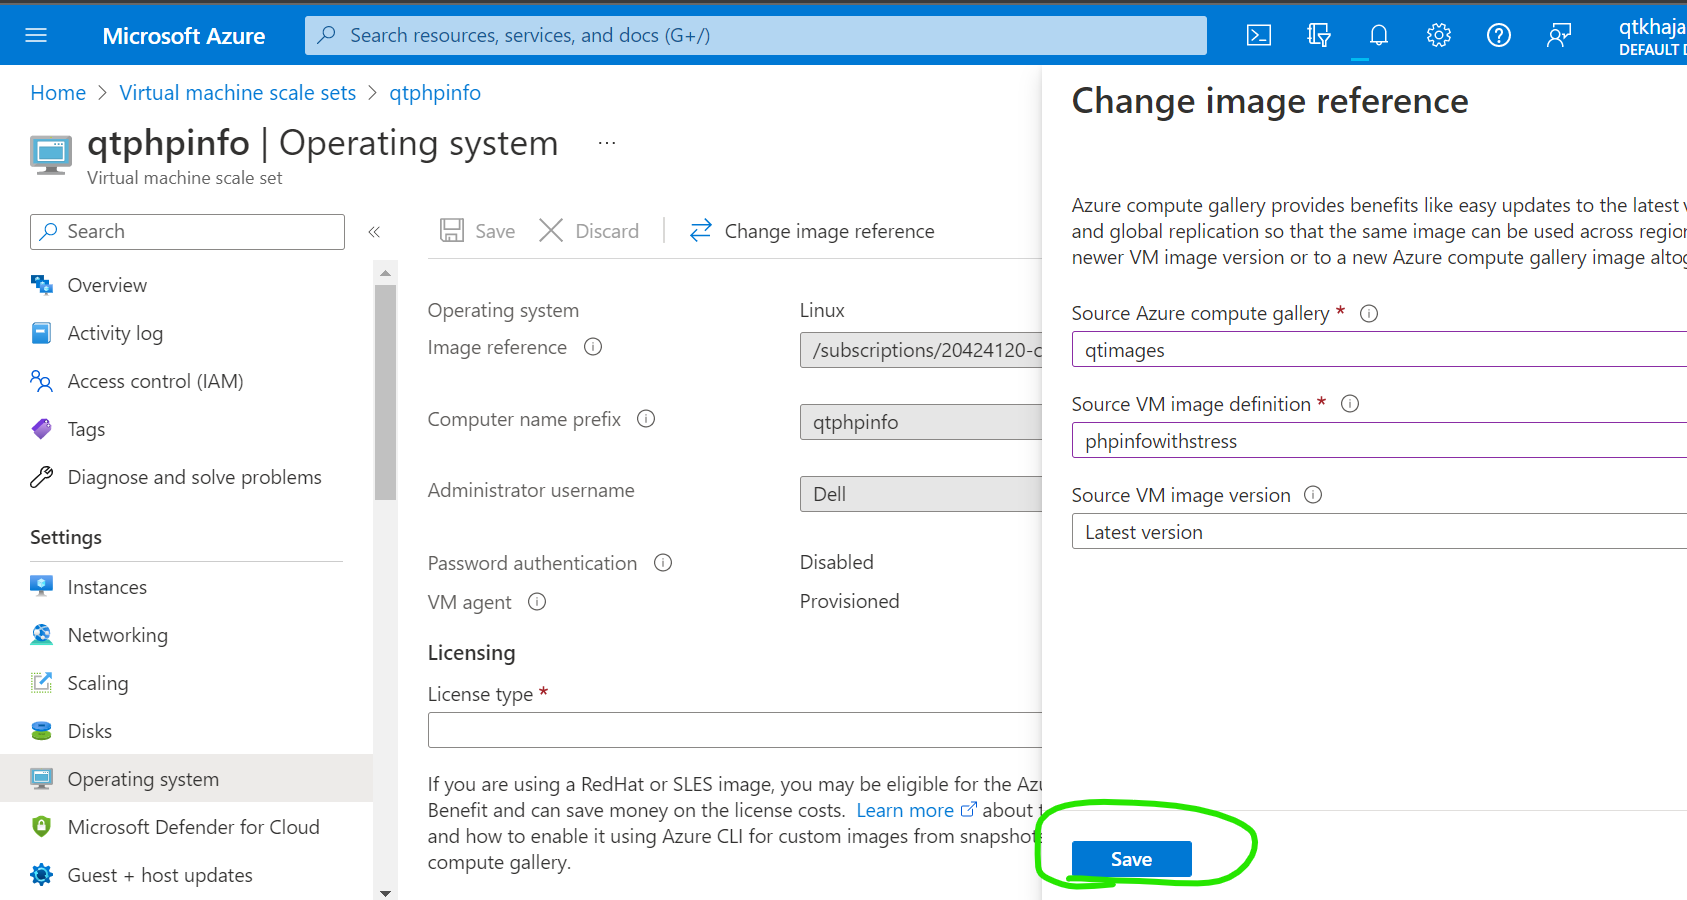Open Directories and subscriptions filter icon
The width and height of the screenshot is (1687, 900).
click(1319, 35)
